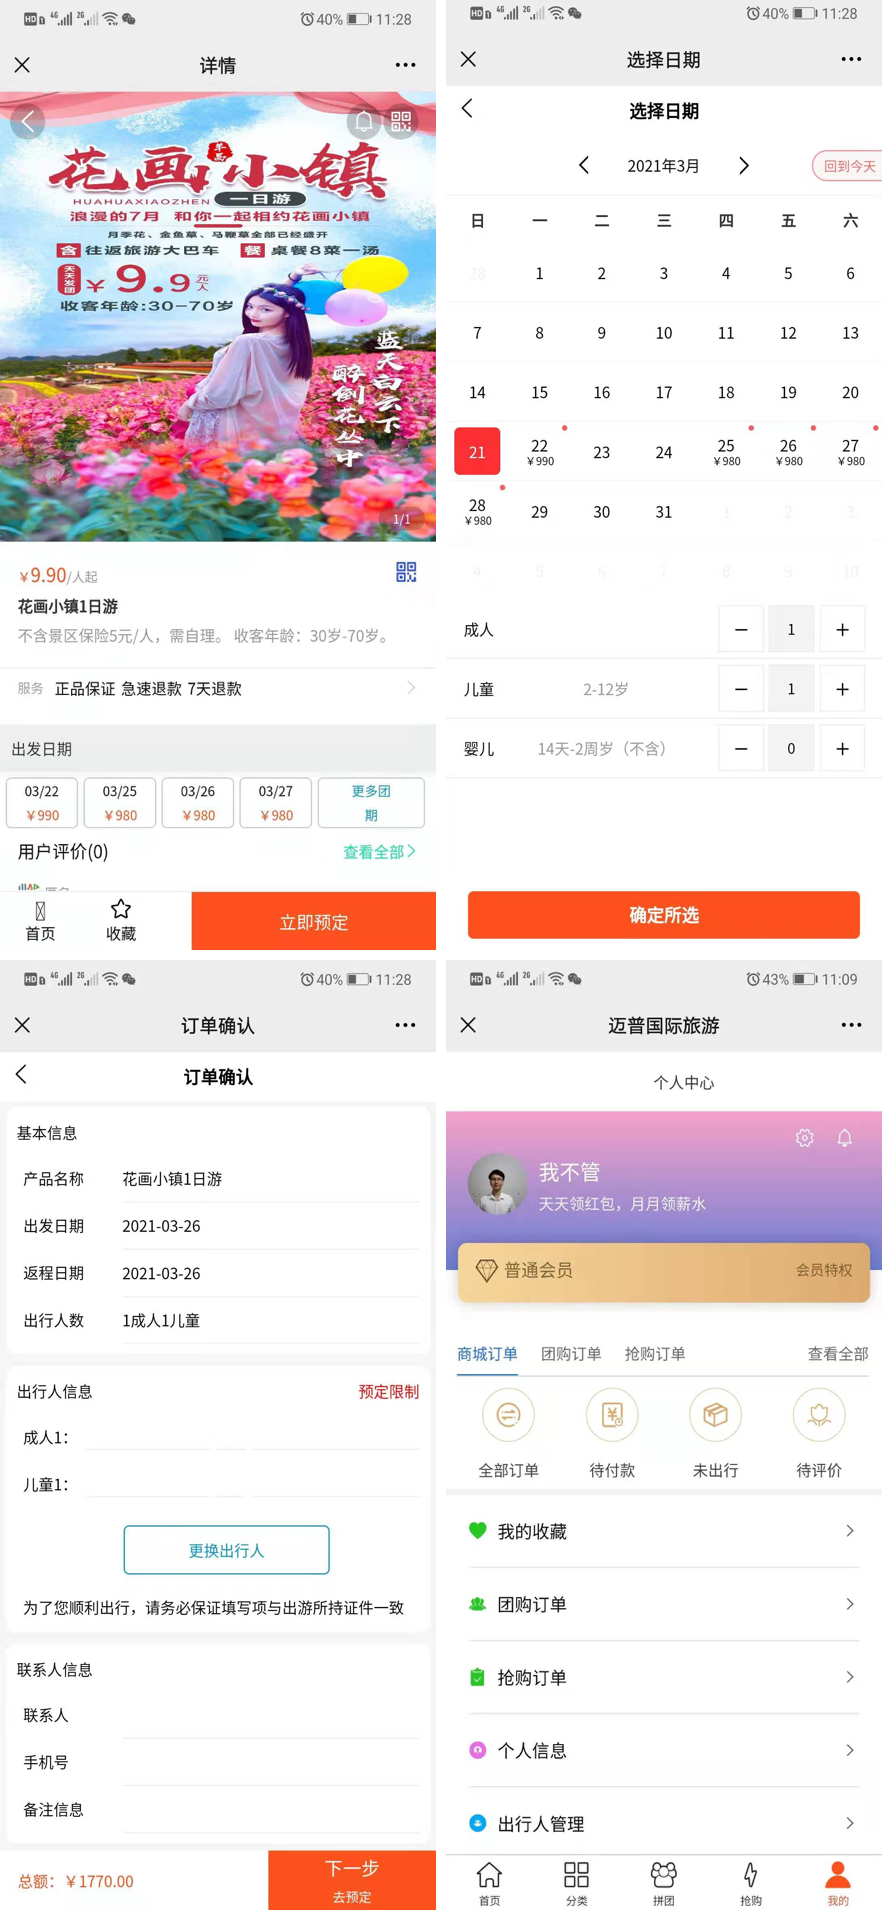Open 分类 categories in the bottom navigation
The height and width of the screenshot is (1910, 882).
[576, 1881]
